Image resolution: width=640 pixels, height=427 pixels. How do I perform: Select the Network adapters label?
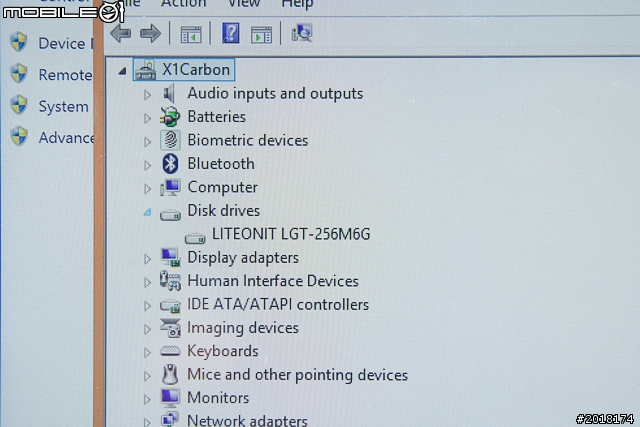click(247, 420)
